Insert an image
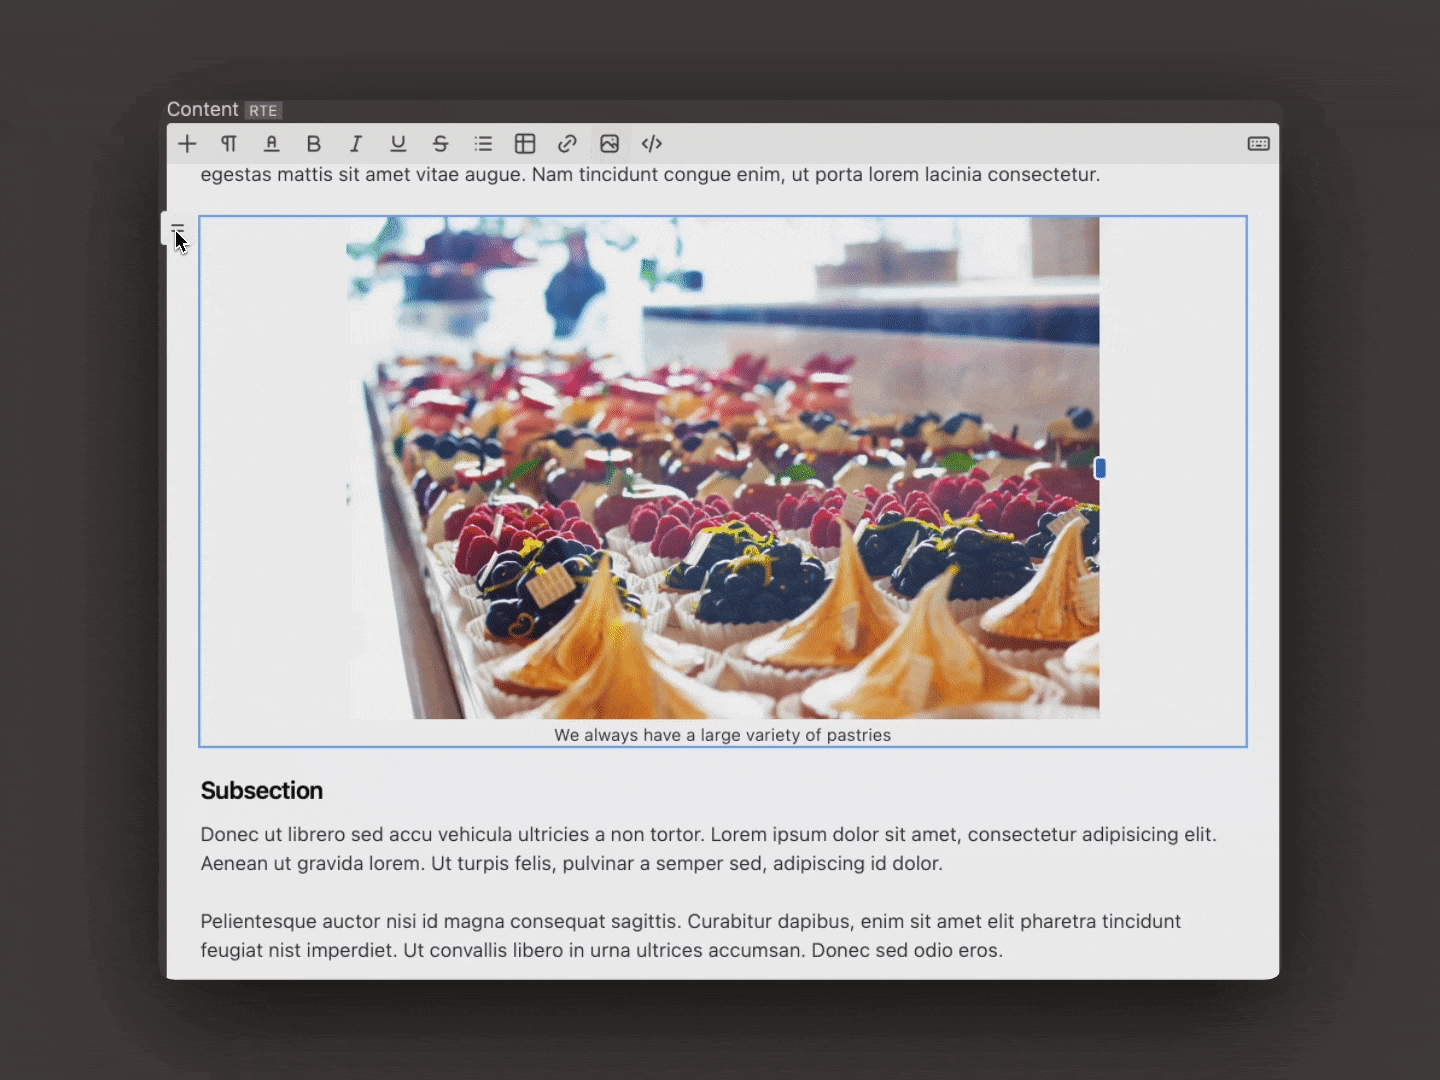Screen dimensions: 1440x1080 (x=609, y=143)
